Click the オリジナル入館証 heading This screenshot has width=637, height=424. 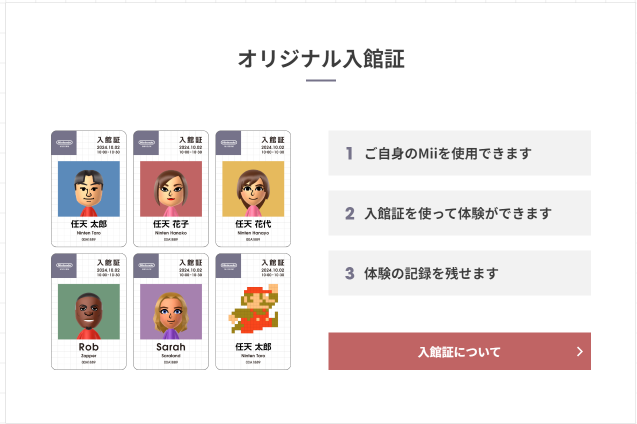tap(321, 59)
